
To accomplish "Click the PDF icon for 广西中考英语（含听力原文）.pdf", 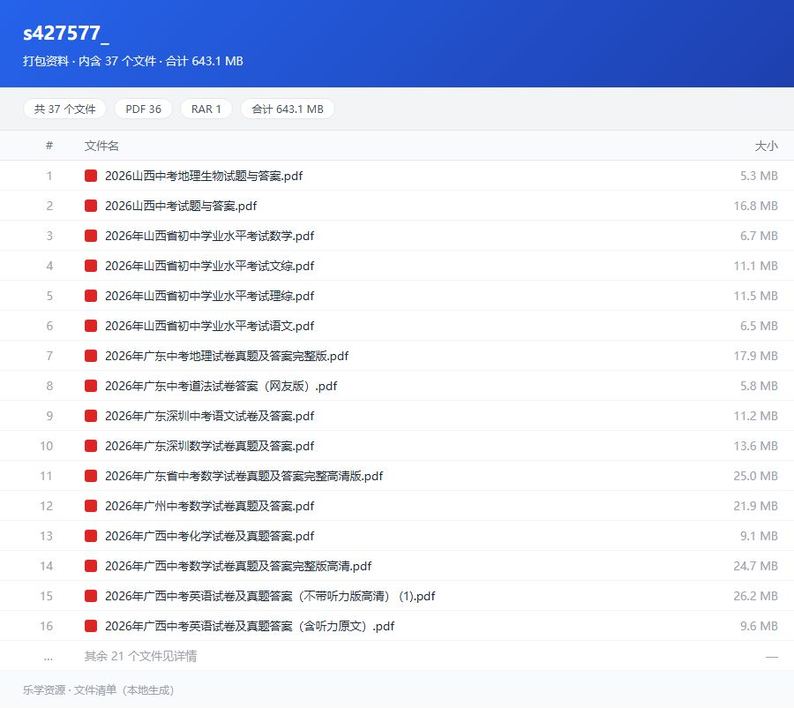I will (91, 626).
